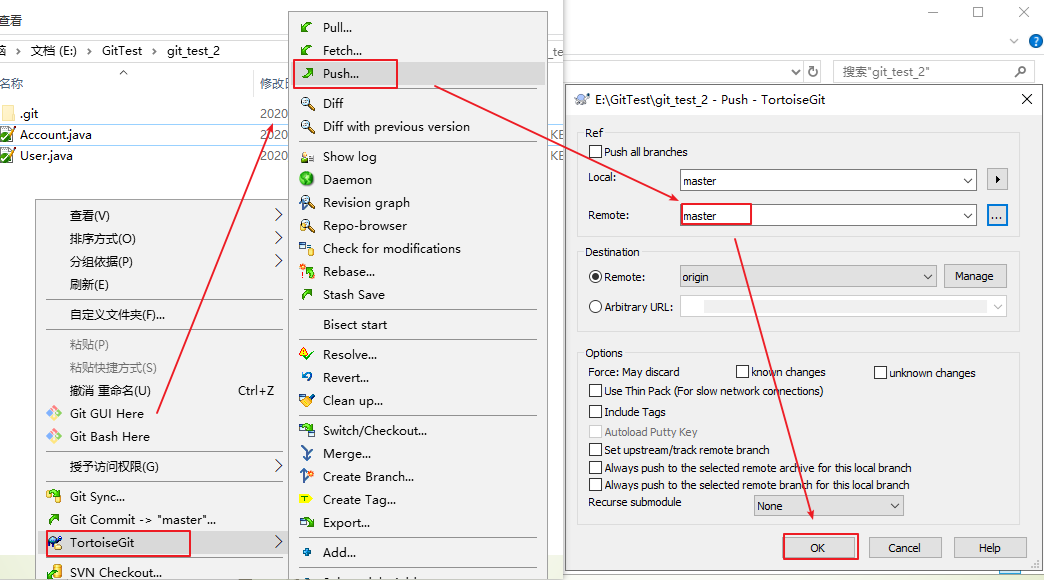Open the Local branch dropdown
The width and height of the screenshot is (1044, 580).
pyautogui.click(x=967, y=180)
